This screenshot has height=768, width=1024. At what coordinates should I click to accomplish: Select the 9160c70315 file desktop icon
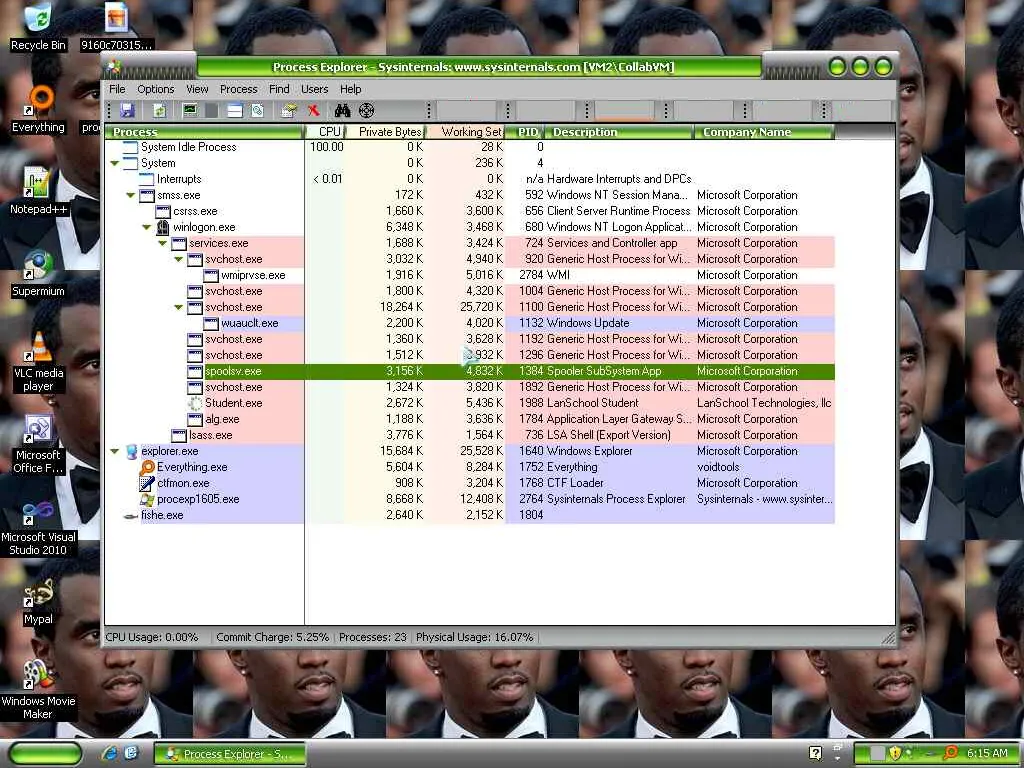tap(117, 26)
